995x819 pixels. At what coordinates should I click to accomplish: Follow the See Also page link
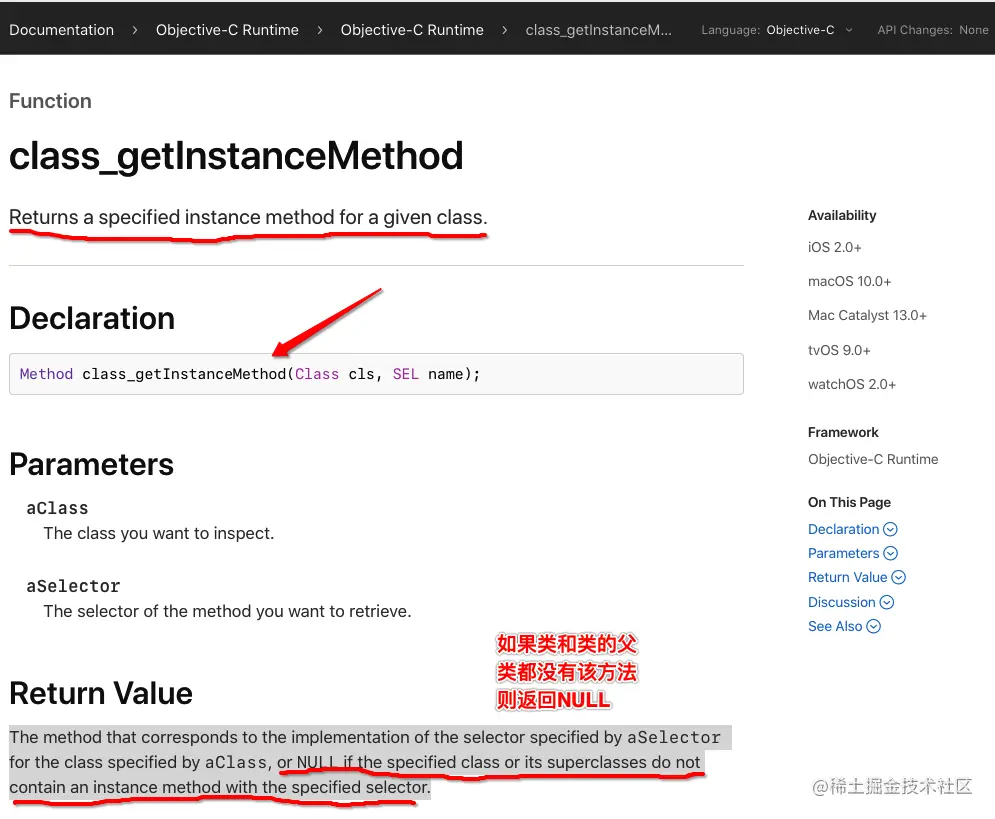click(x=835, y=626)
